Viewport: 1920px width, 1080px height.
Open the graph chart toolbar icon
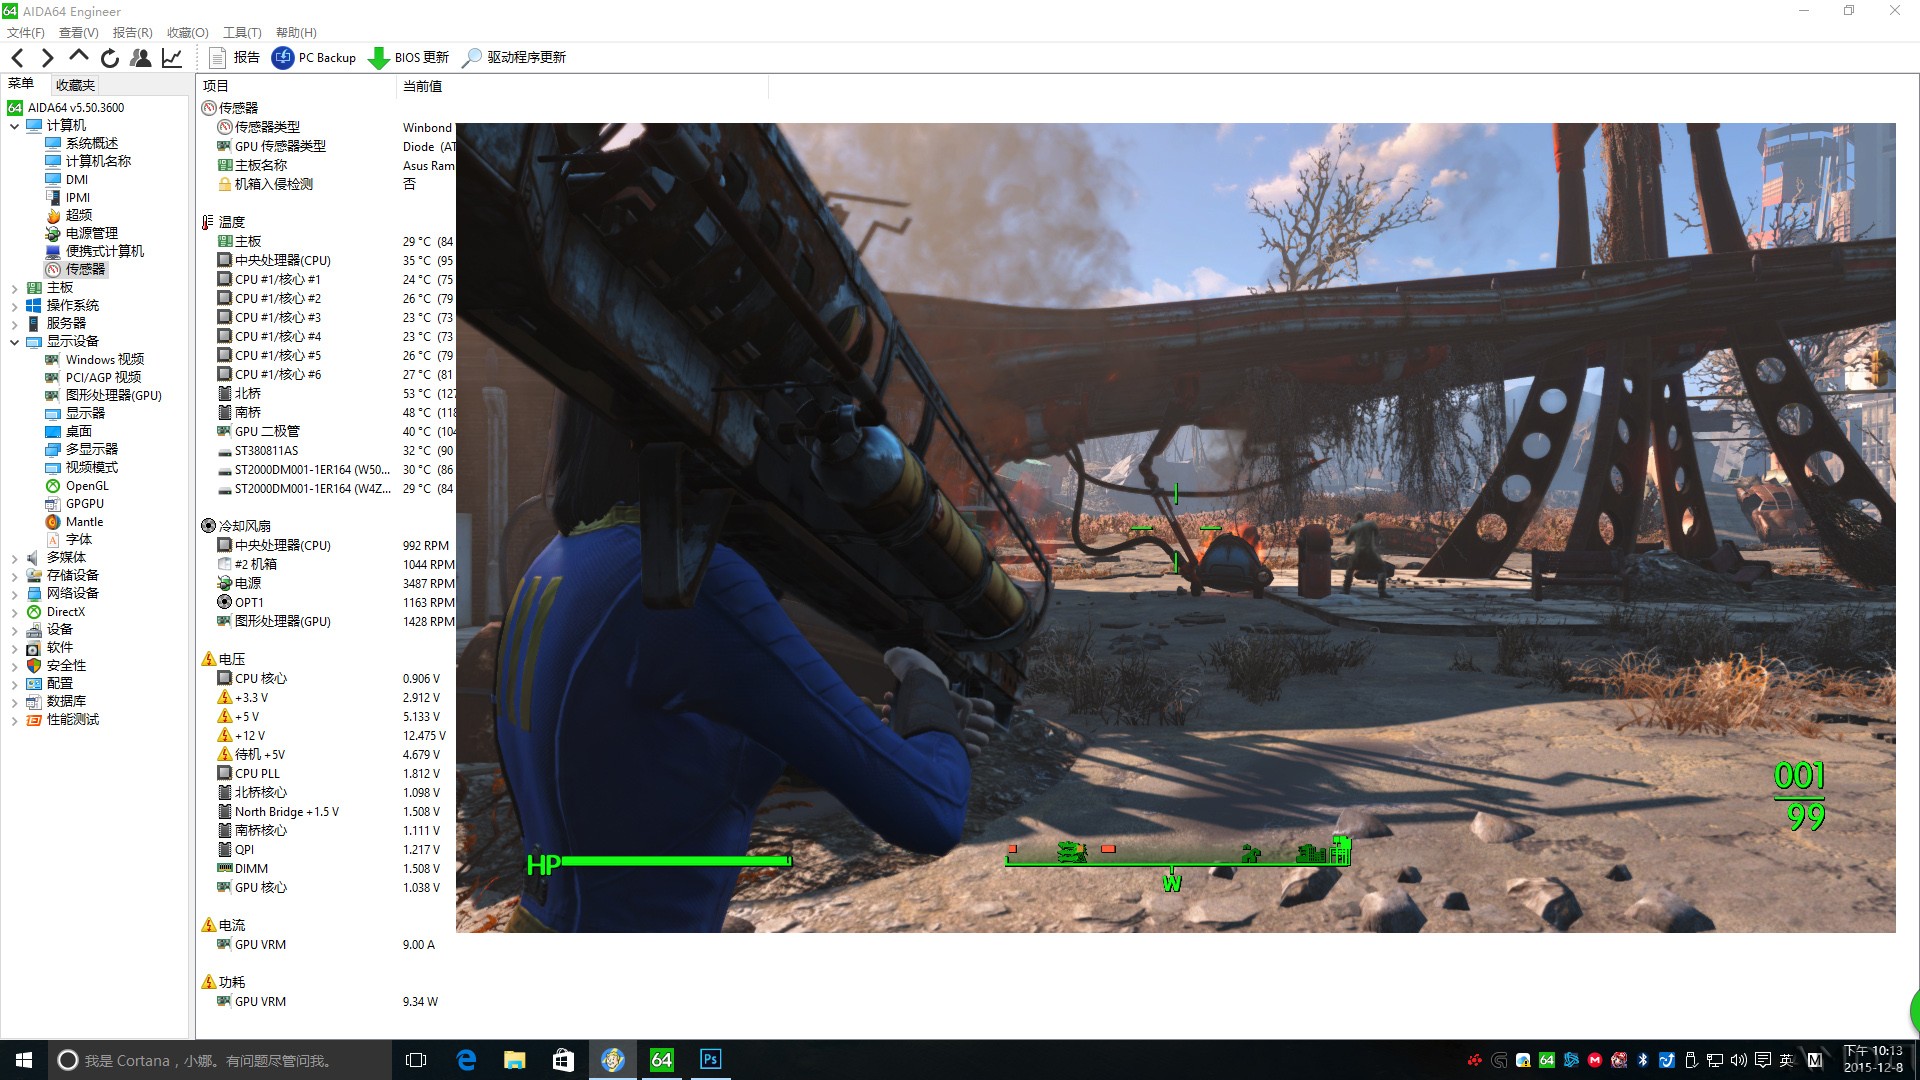tap(172, 58)
